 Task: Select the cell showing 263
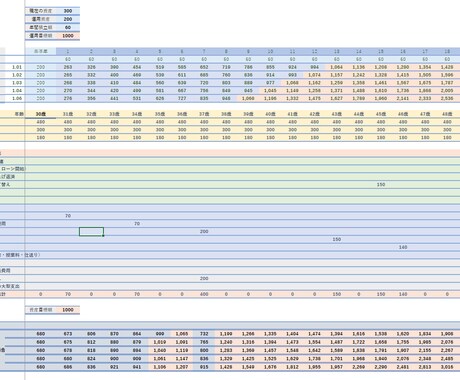[x=68, y=67]
